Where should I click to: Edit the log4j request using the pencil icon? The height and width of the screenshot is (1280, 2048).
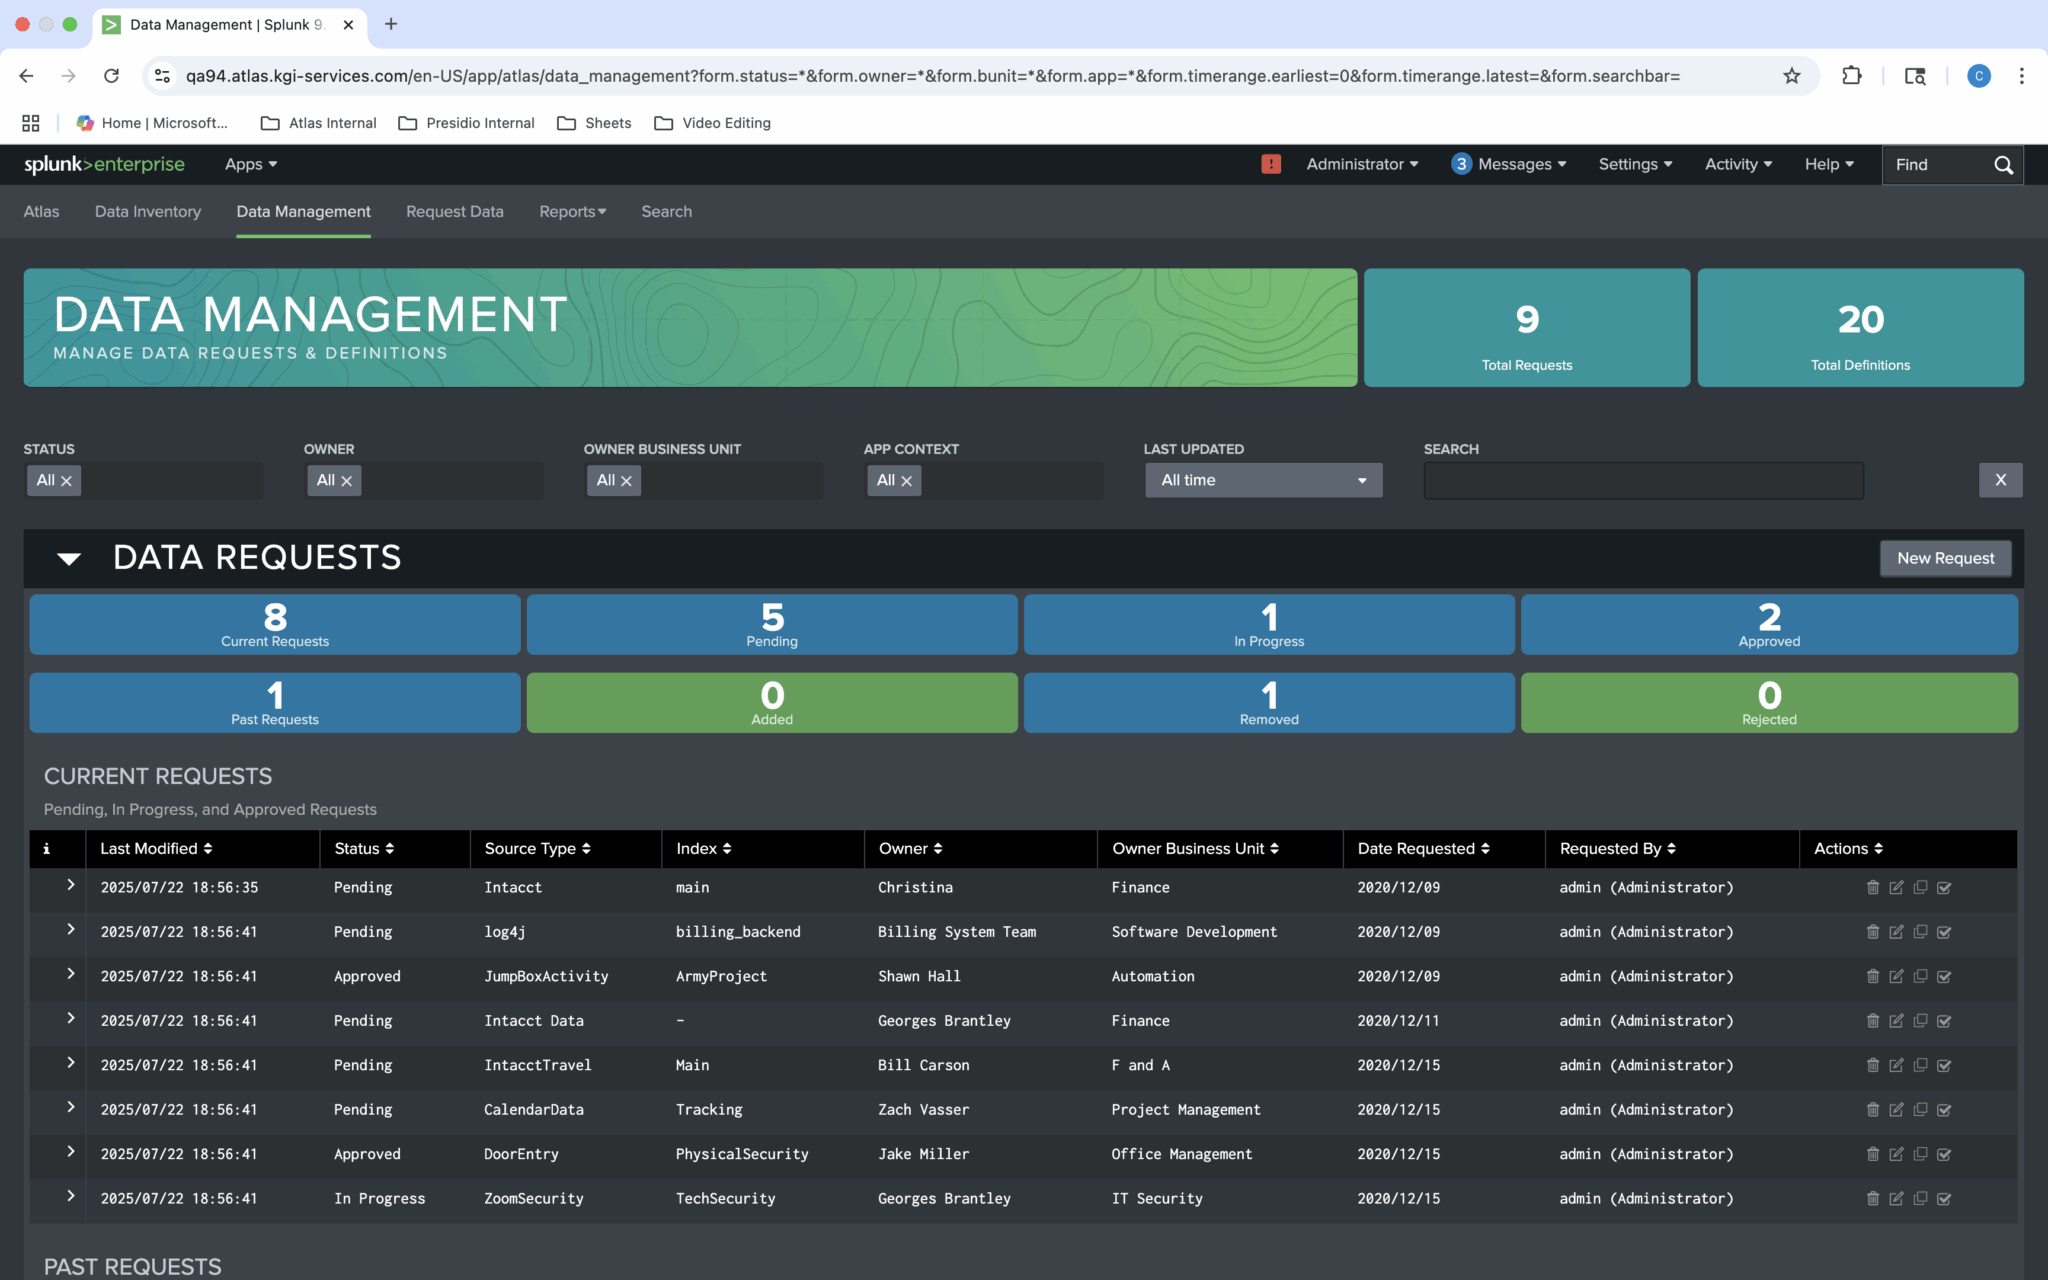(x=1897, y=931)
